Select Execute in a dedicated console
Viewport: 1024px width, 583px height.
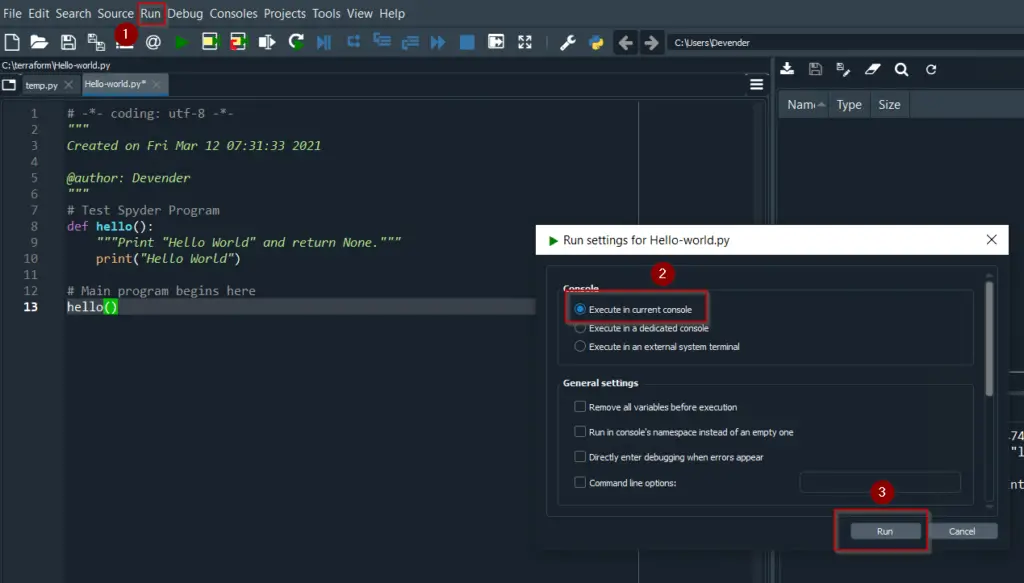[580, 328]
